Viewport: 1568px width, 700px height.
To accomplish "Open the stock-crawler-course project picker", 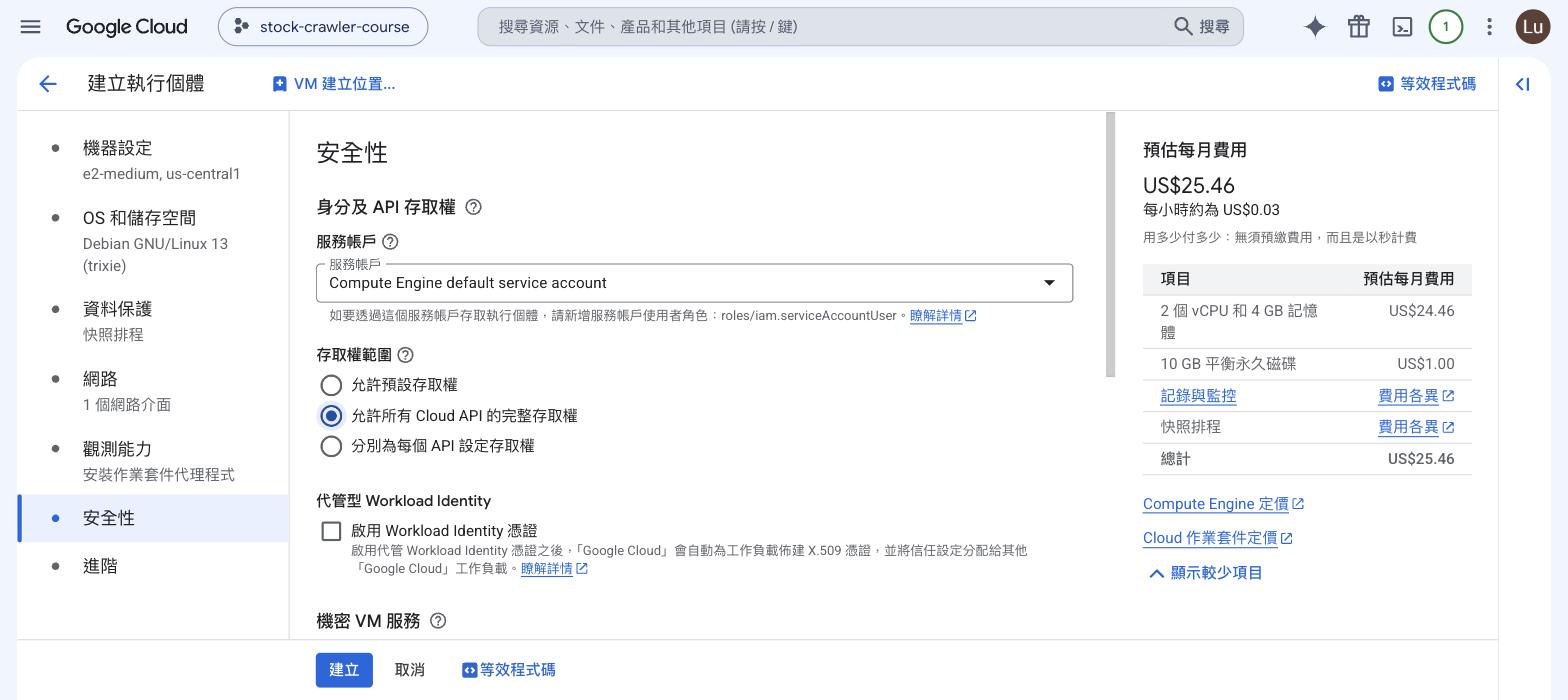I will (323, 27).
